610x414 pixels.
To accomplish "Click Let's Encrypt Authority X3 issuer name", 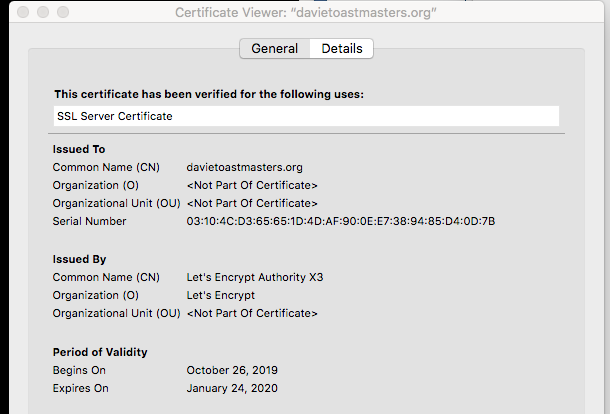I will pos(255,277).
